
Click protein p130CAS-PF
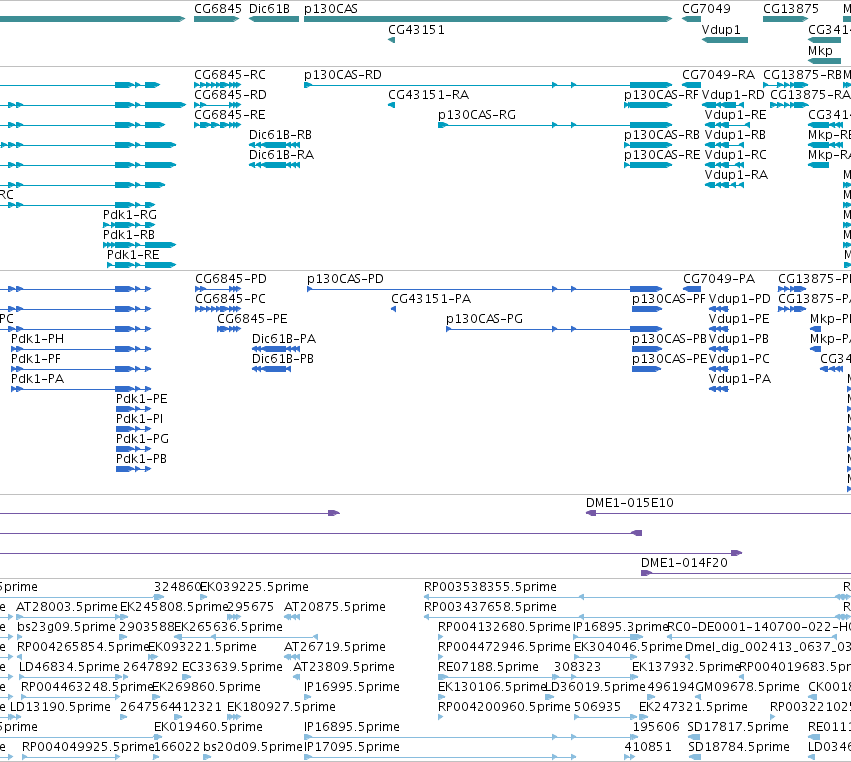[669, 299]
